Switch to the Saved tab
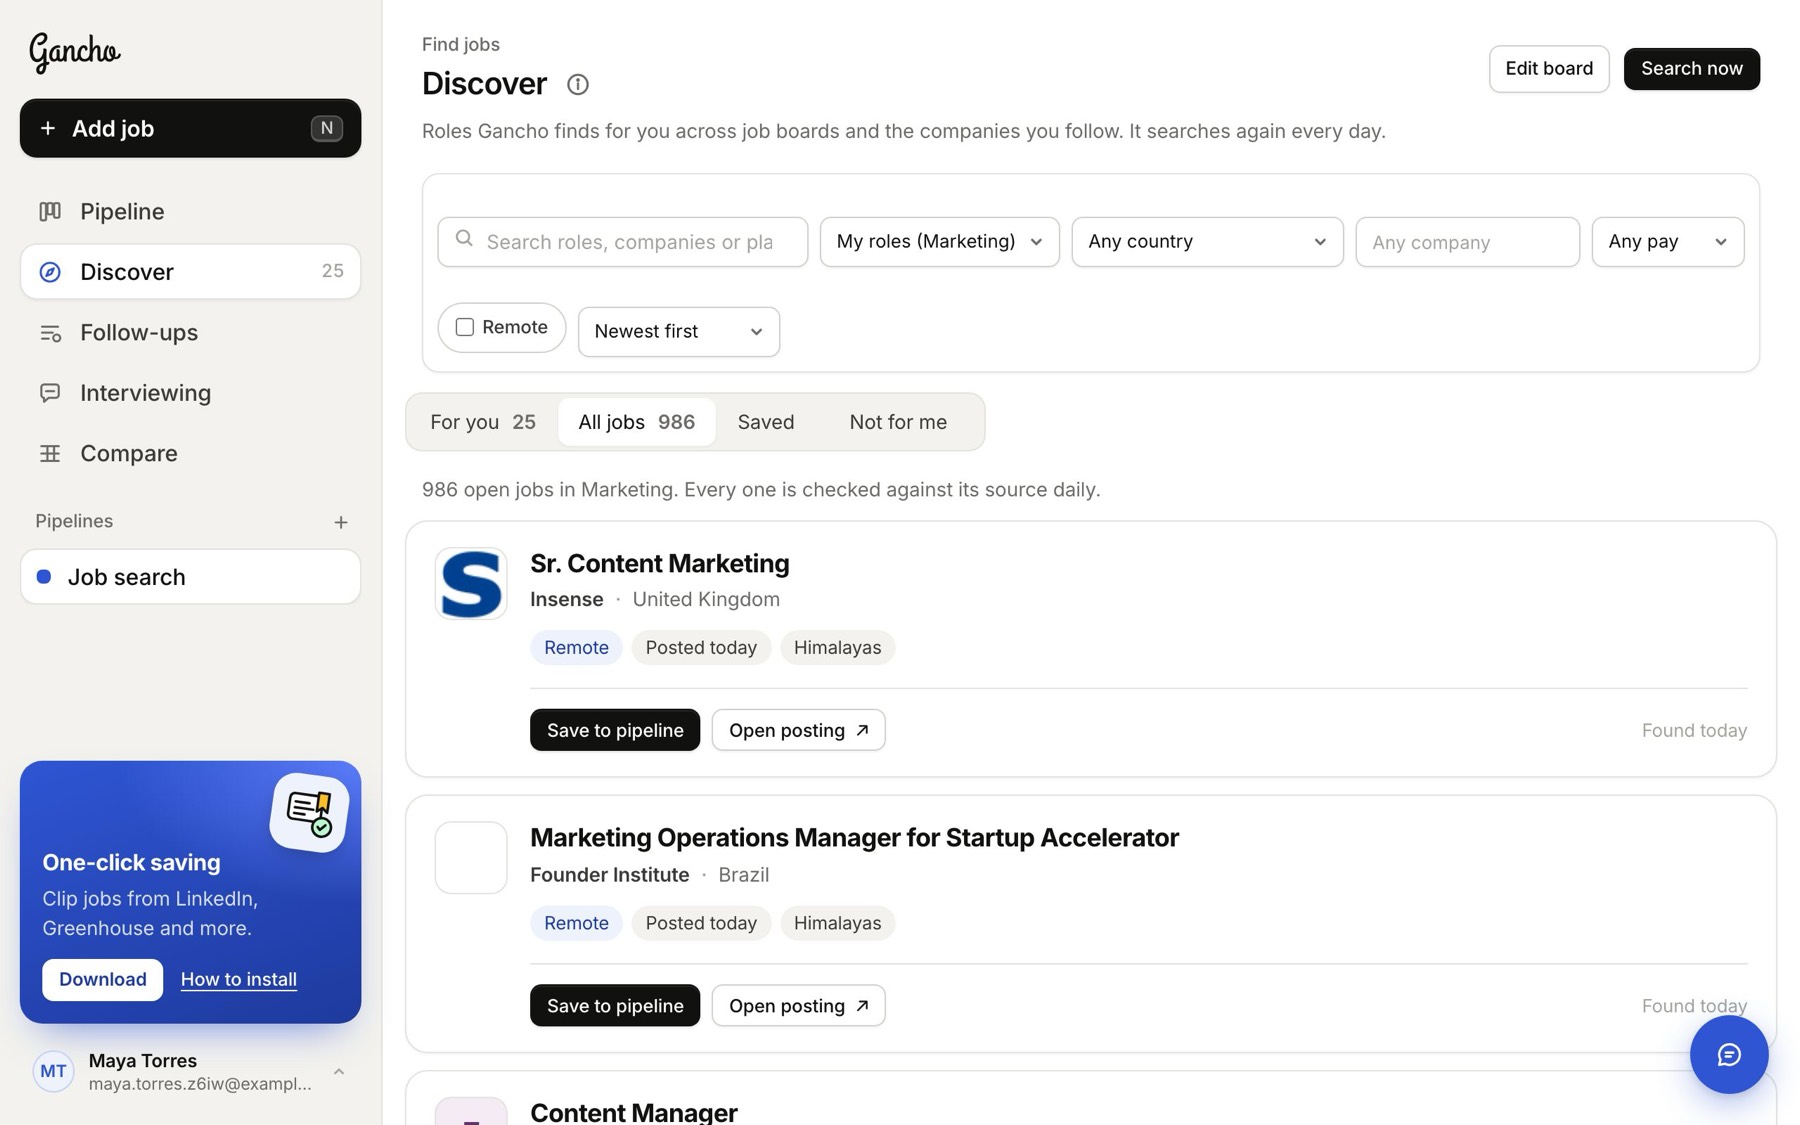The height and width of the screenshot is (1125, 1800). [766, 422]
